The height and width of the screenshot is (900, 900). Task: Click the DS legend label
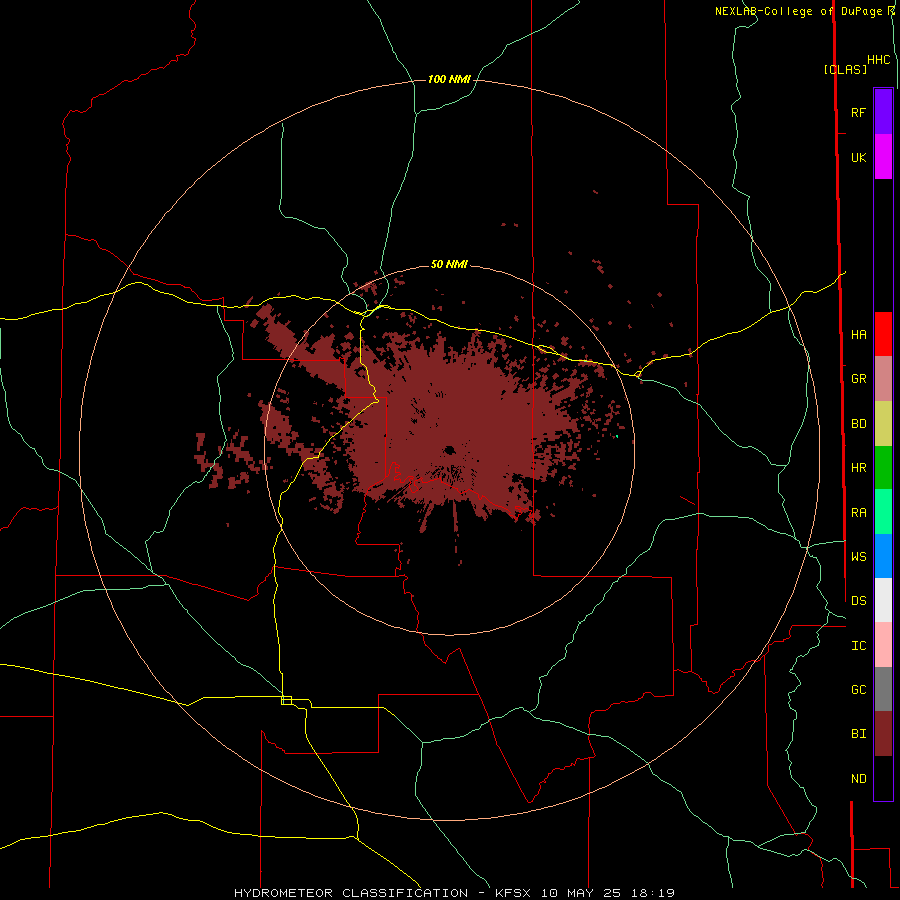[x=858, y=600]
